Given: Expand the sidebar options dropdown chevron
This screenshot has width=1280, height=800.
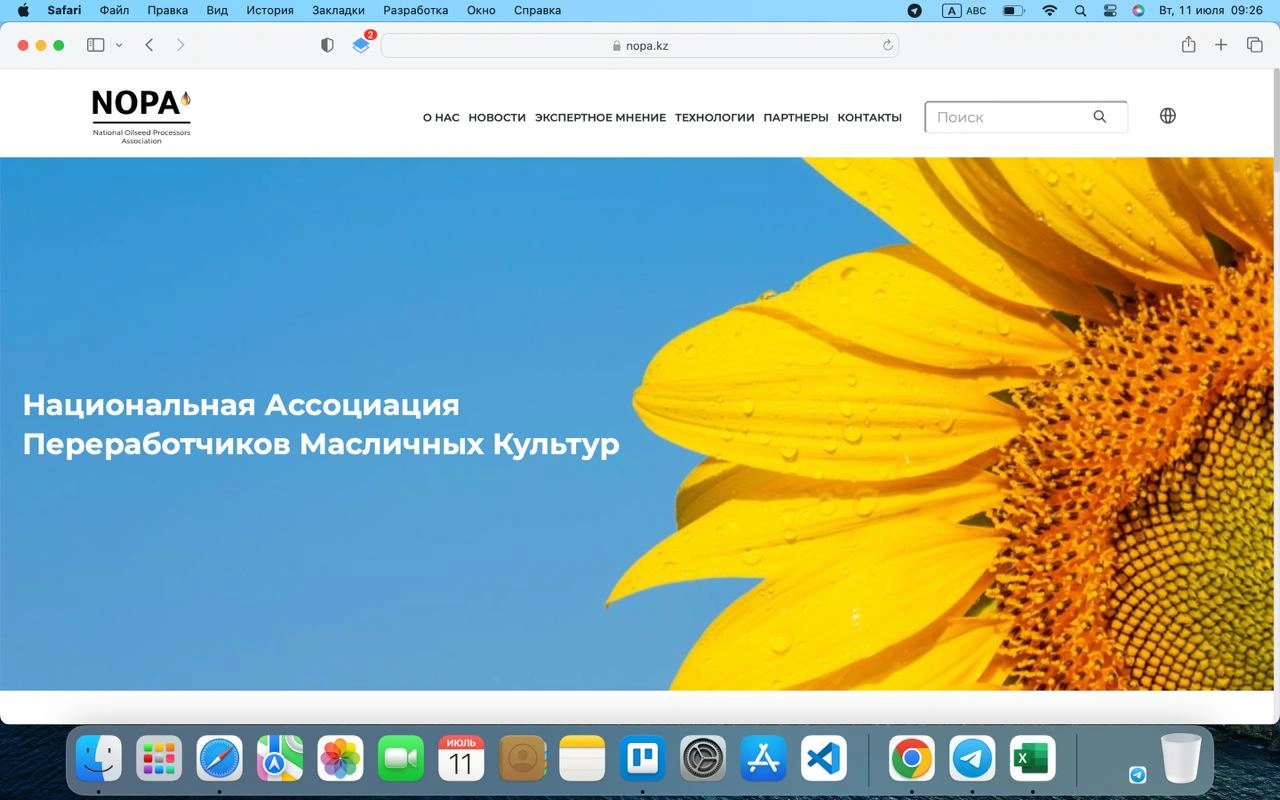Looking at the screenshot, I should point(119,45).
